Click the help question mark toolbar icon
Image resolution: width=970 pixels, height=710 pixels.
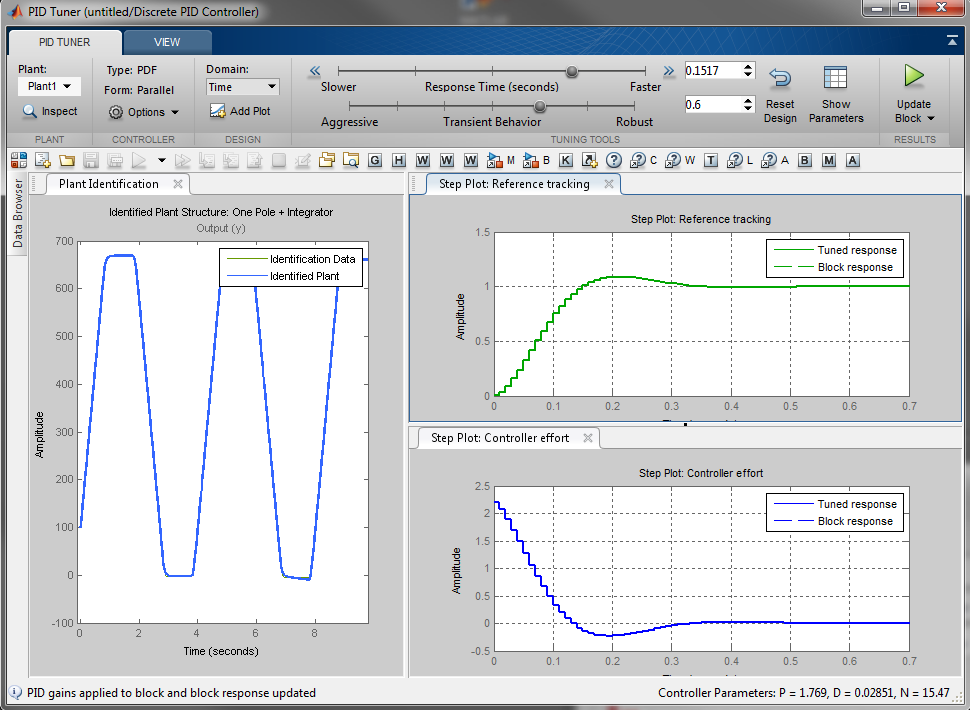coord(613,160)
